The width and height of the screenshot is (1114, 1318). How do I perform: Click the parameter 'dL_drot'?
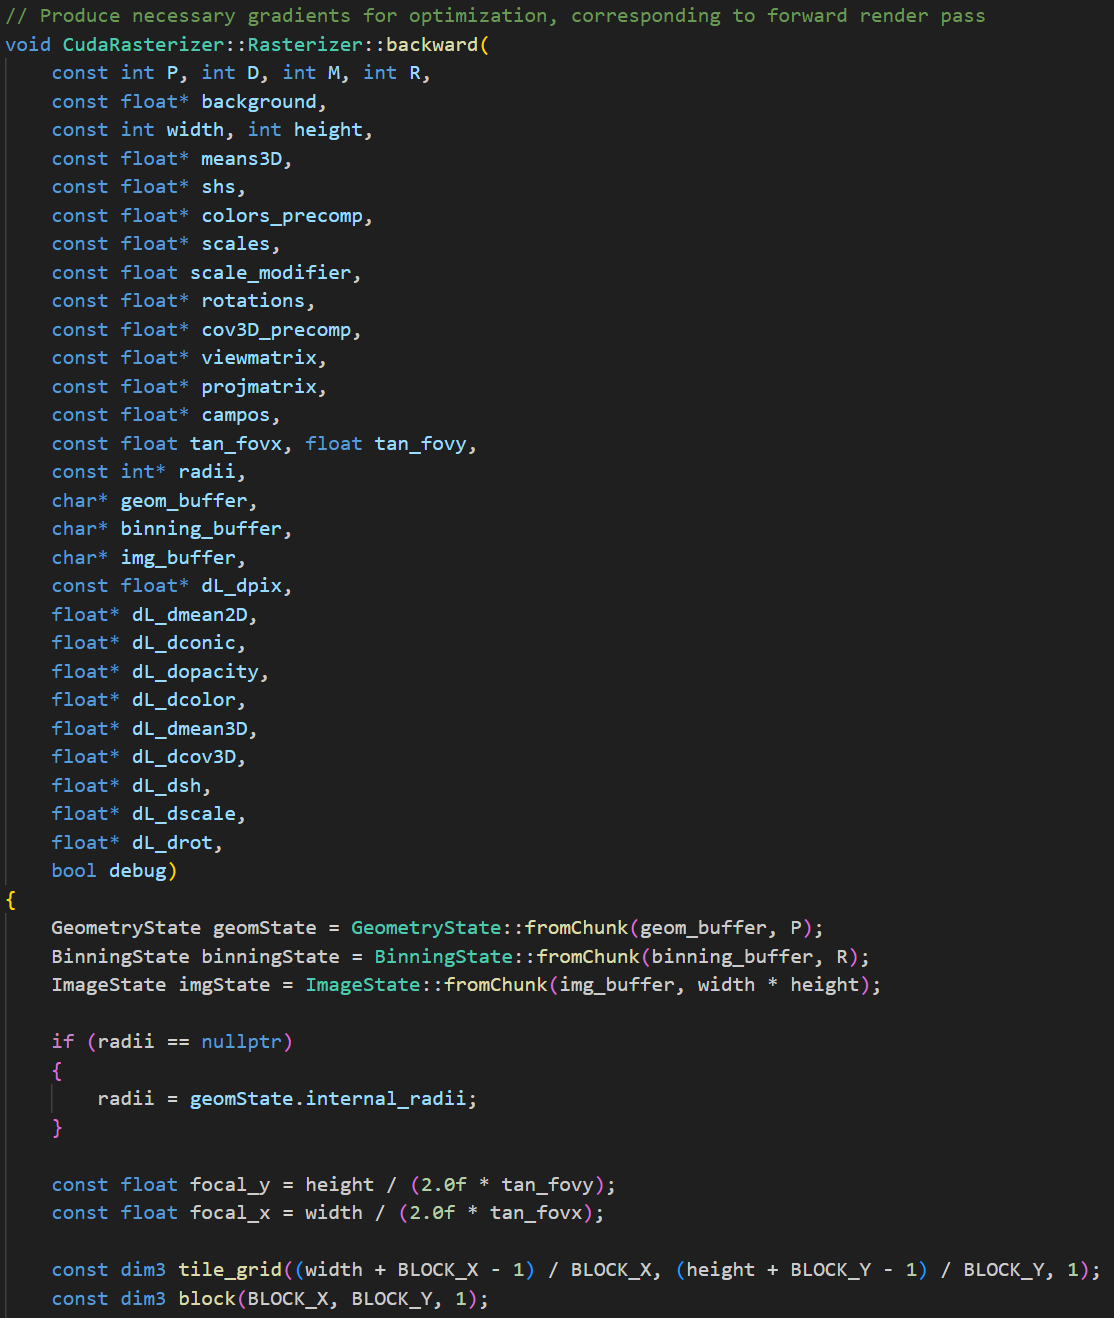pos(173,843)
